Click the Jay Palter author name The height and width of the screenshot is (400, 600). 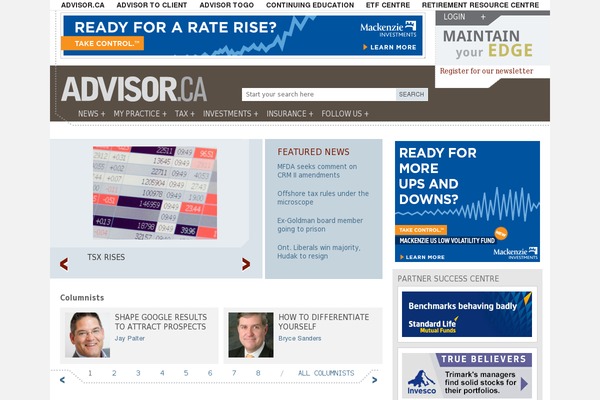[130, 338]
